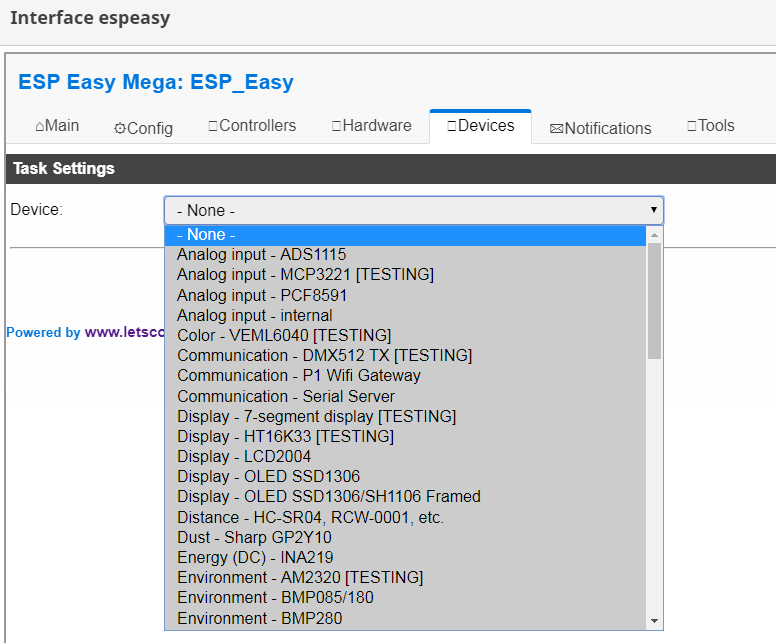Pick Dust - Sharp GP2Y10

[405, 537]
